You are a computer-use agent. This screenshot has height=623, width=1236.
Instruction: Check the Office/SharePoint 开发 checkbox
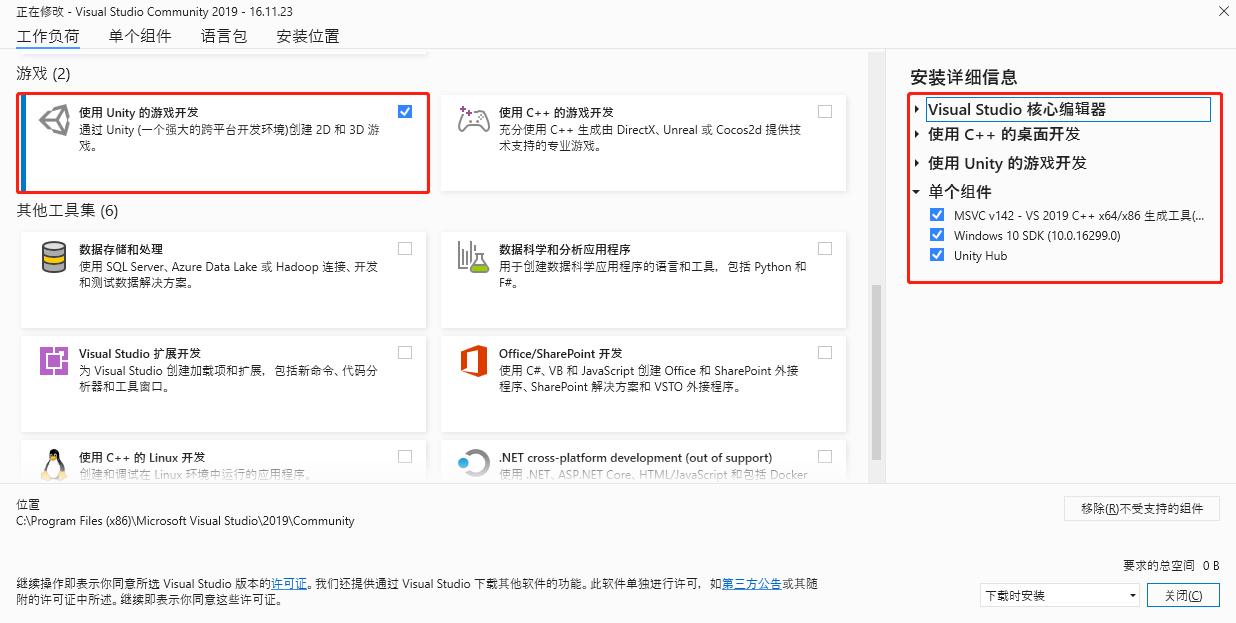coord(825,352)
